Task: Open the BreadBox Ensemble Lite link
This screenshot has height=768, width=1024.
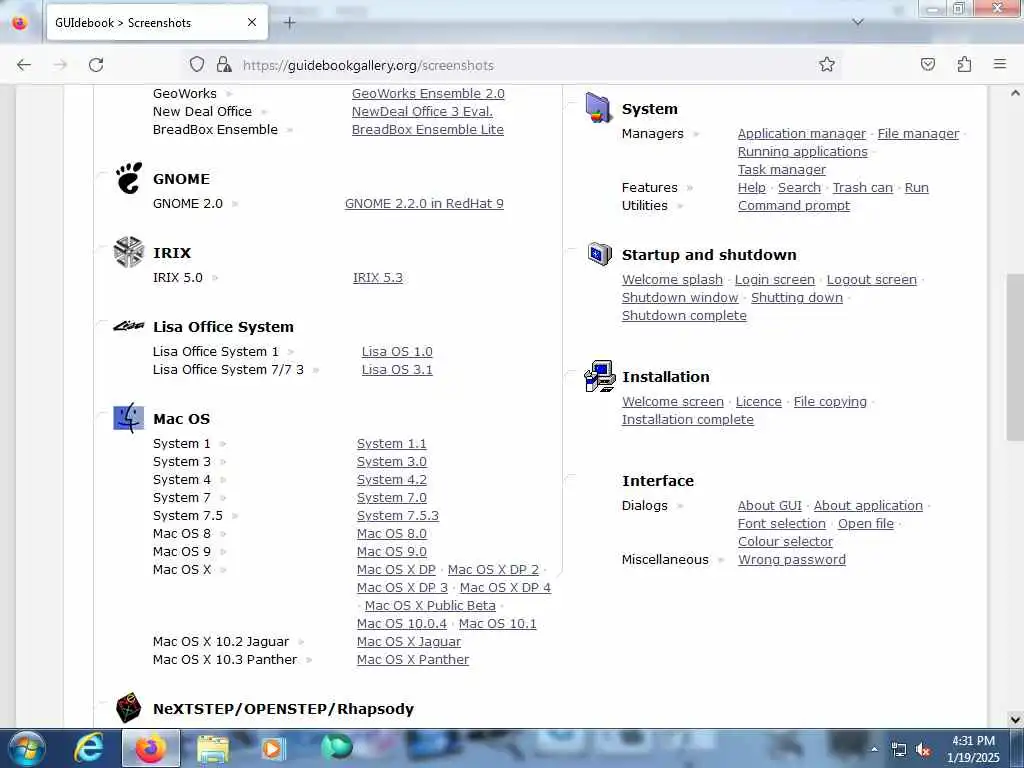Action: coord(428,129)
